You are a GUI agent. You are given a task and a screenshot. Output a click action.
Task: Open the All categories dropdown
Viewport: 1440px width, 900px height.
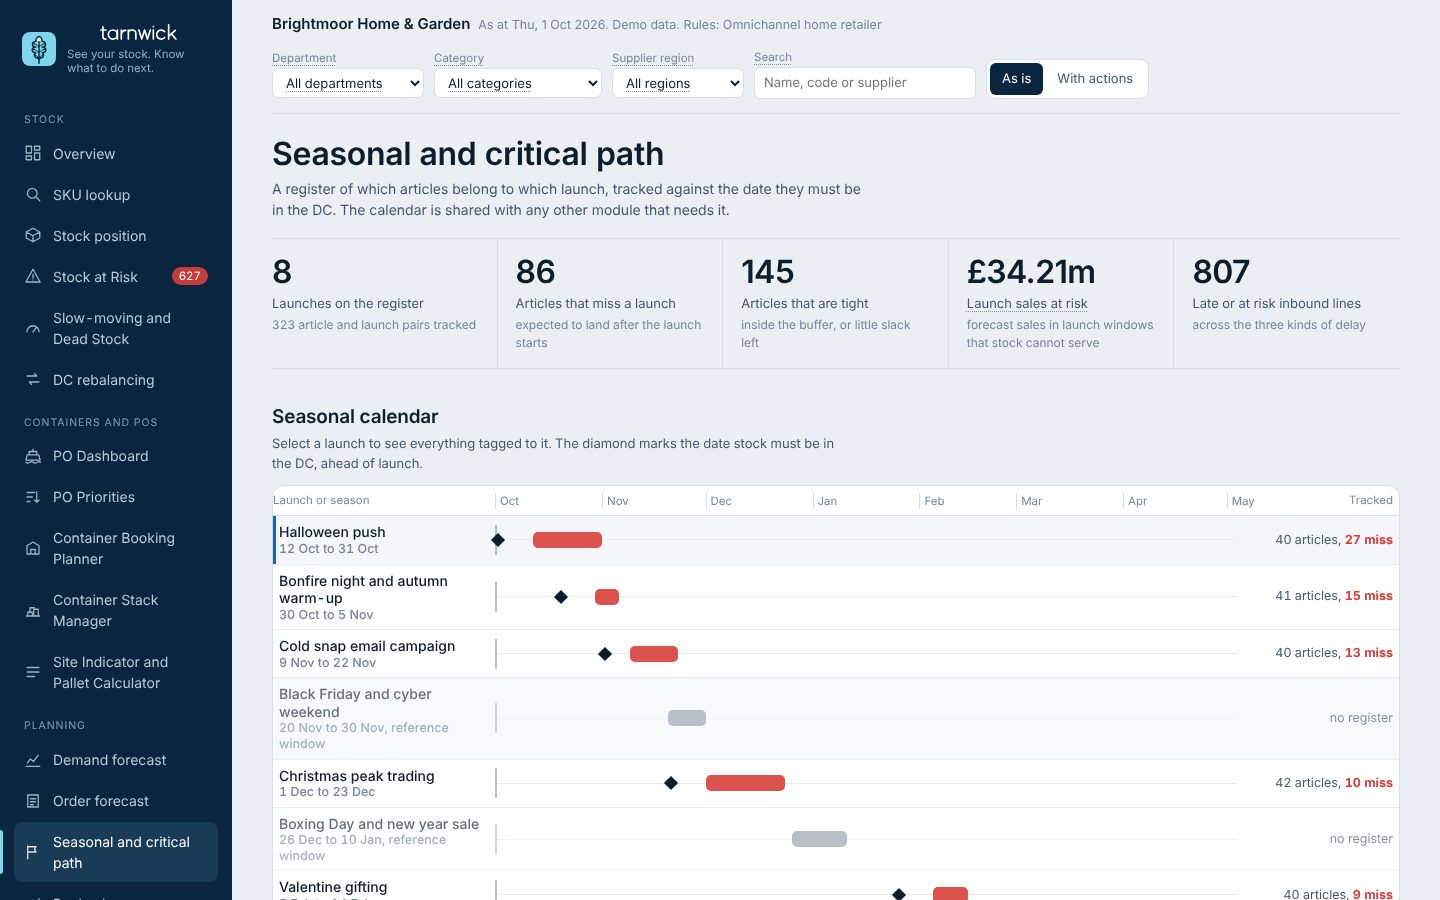click(518, 83)
